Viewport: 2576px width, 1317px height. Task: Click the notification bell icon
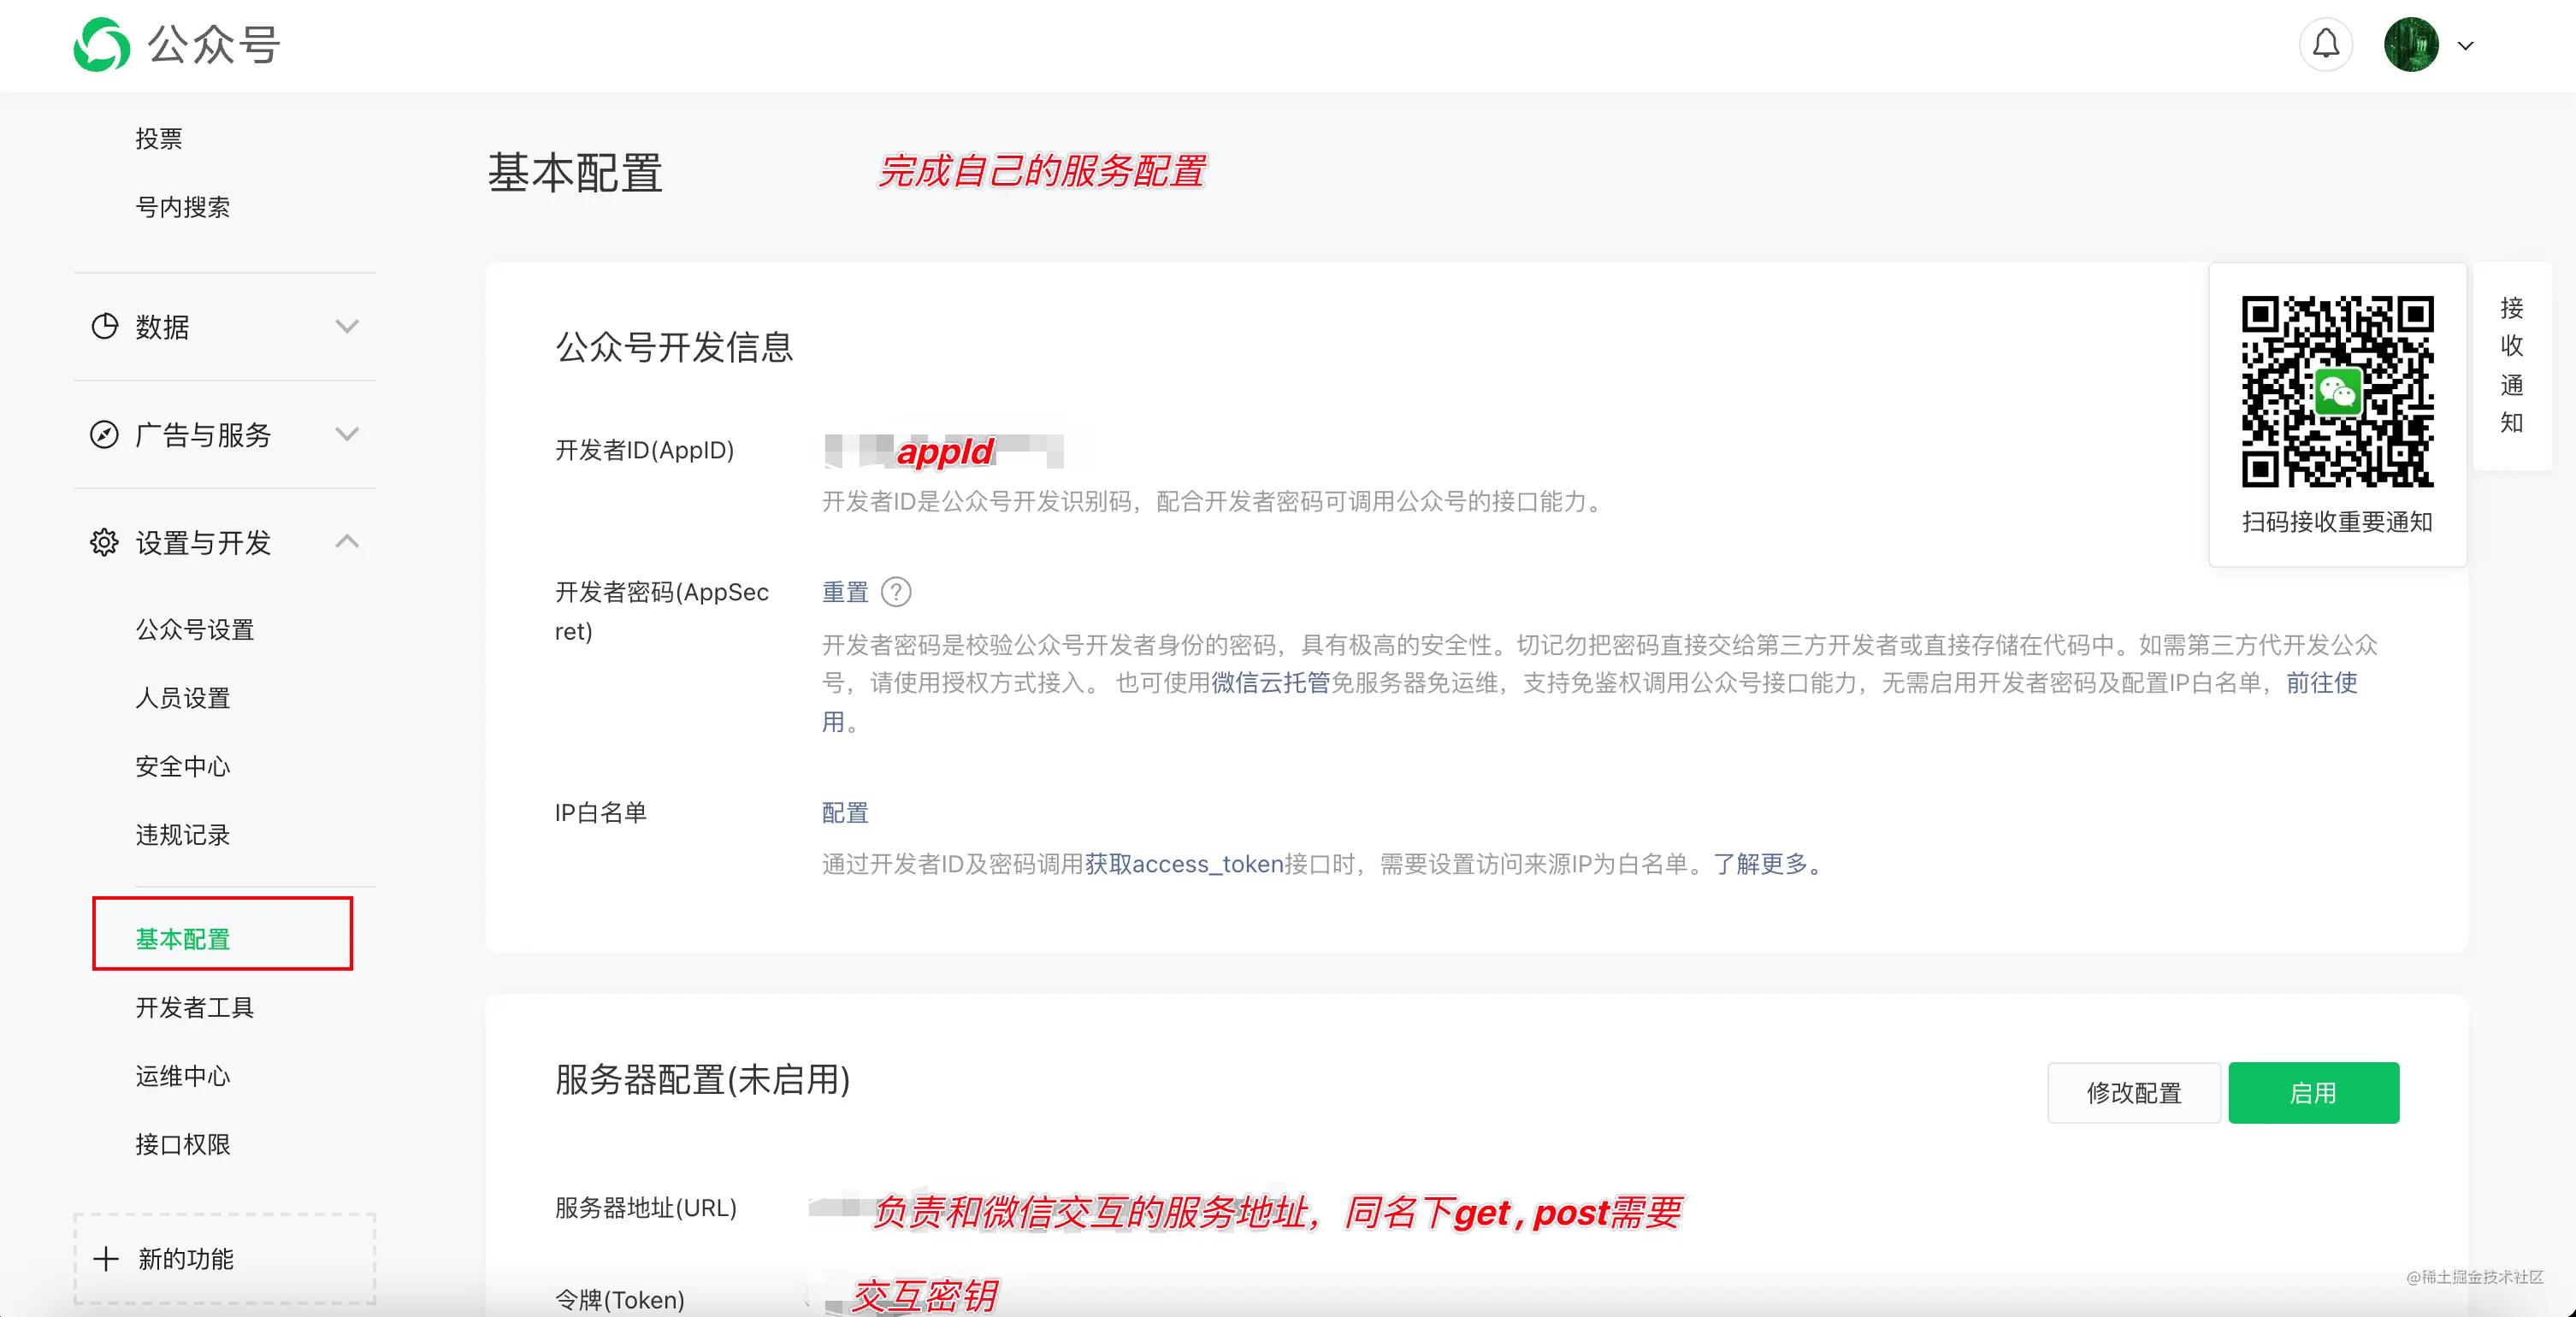[2327, 44]
